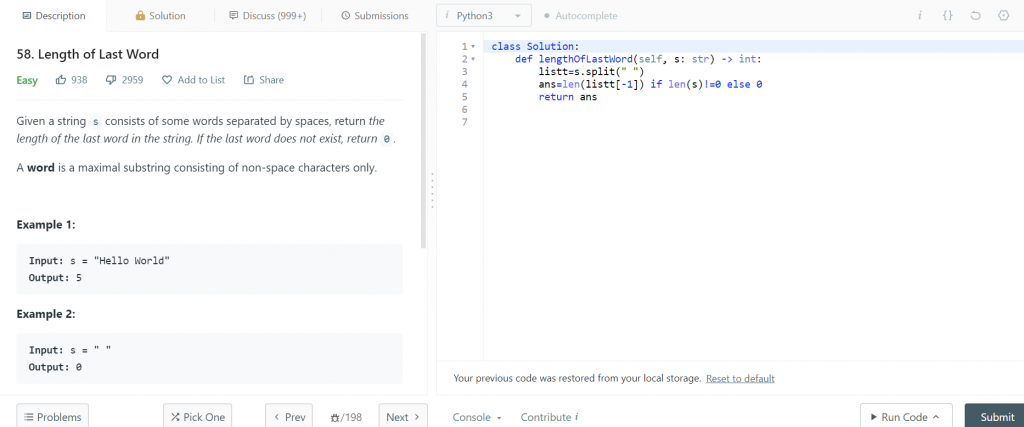The height and width of the screenshot is (427, 1024).
Task: Open the Solution tab
Action: (160, 16)
